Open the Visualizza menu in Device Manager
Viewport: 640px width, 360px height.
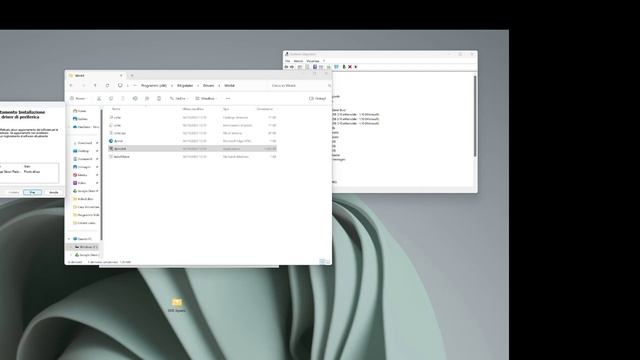click(313, 61)
